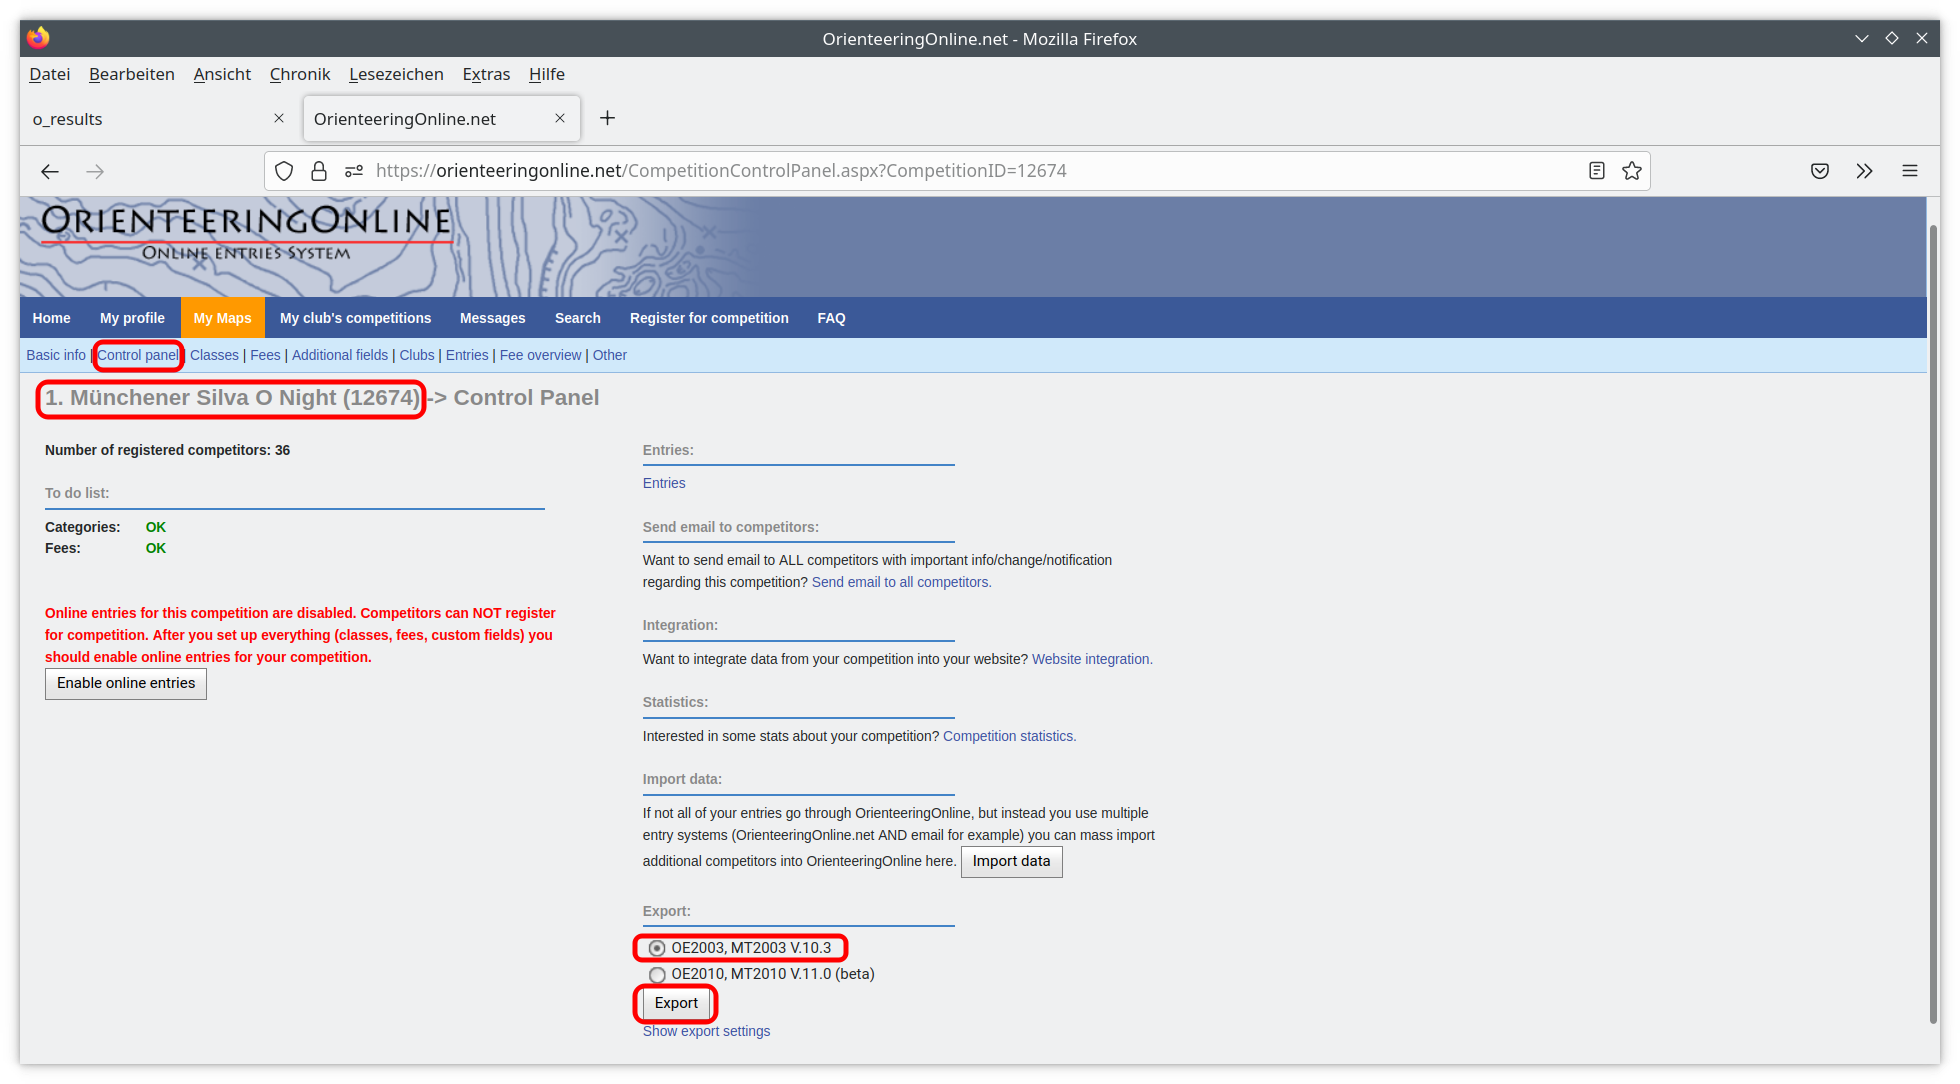Open Additional fields submenu link
Viewport: 1960px width, 1084px height.
point(340,355)
